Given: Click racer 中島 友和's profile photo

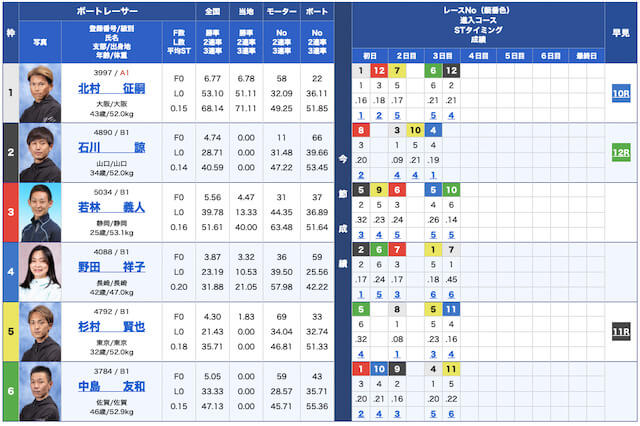Looking at the screenshot, I should [x=40, y=392].
